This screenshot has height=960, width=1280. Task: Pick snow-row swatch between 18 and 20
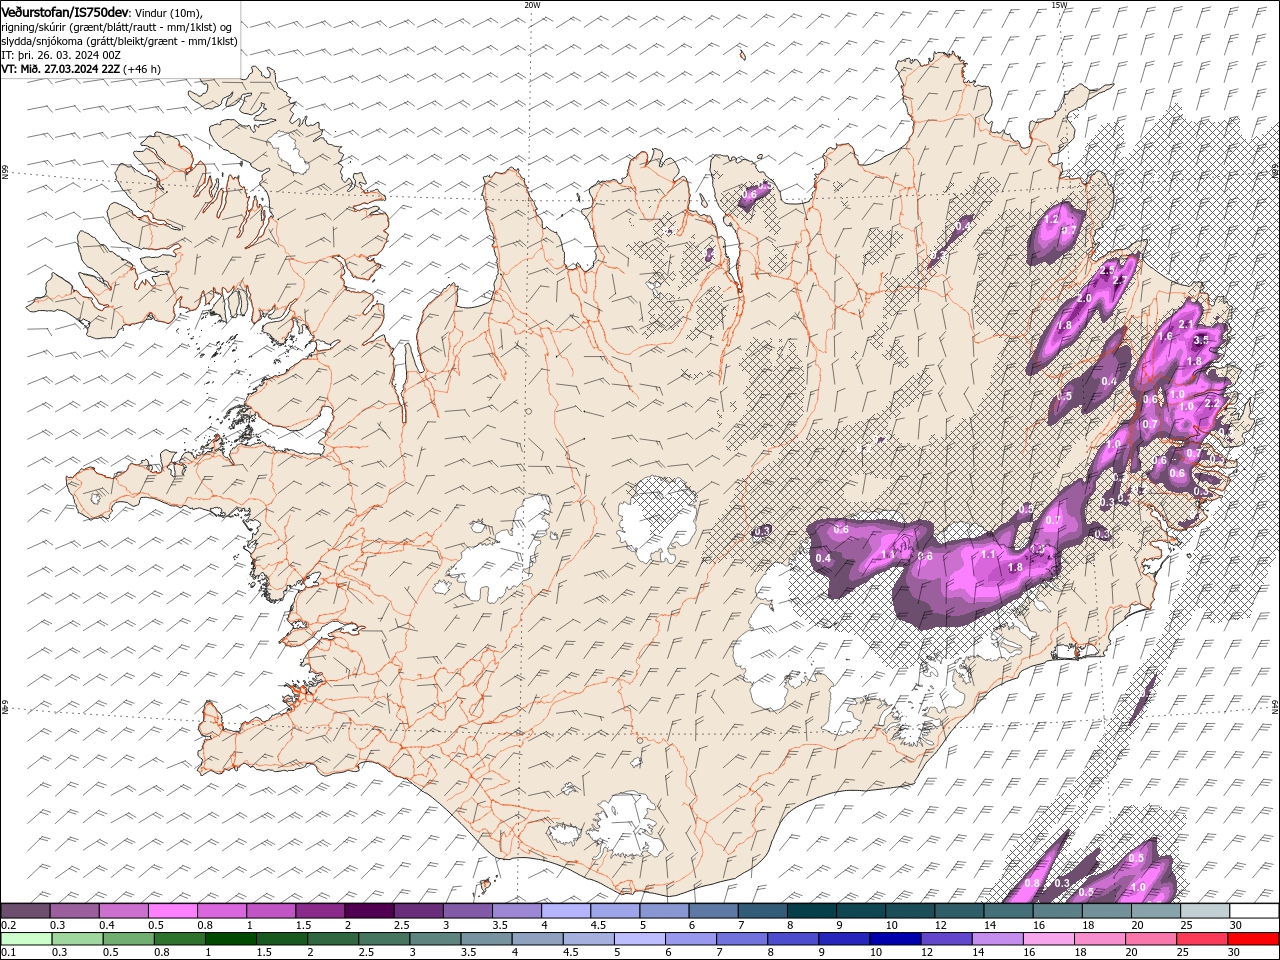(1106, 911)
